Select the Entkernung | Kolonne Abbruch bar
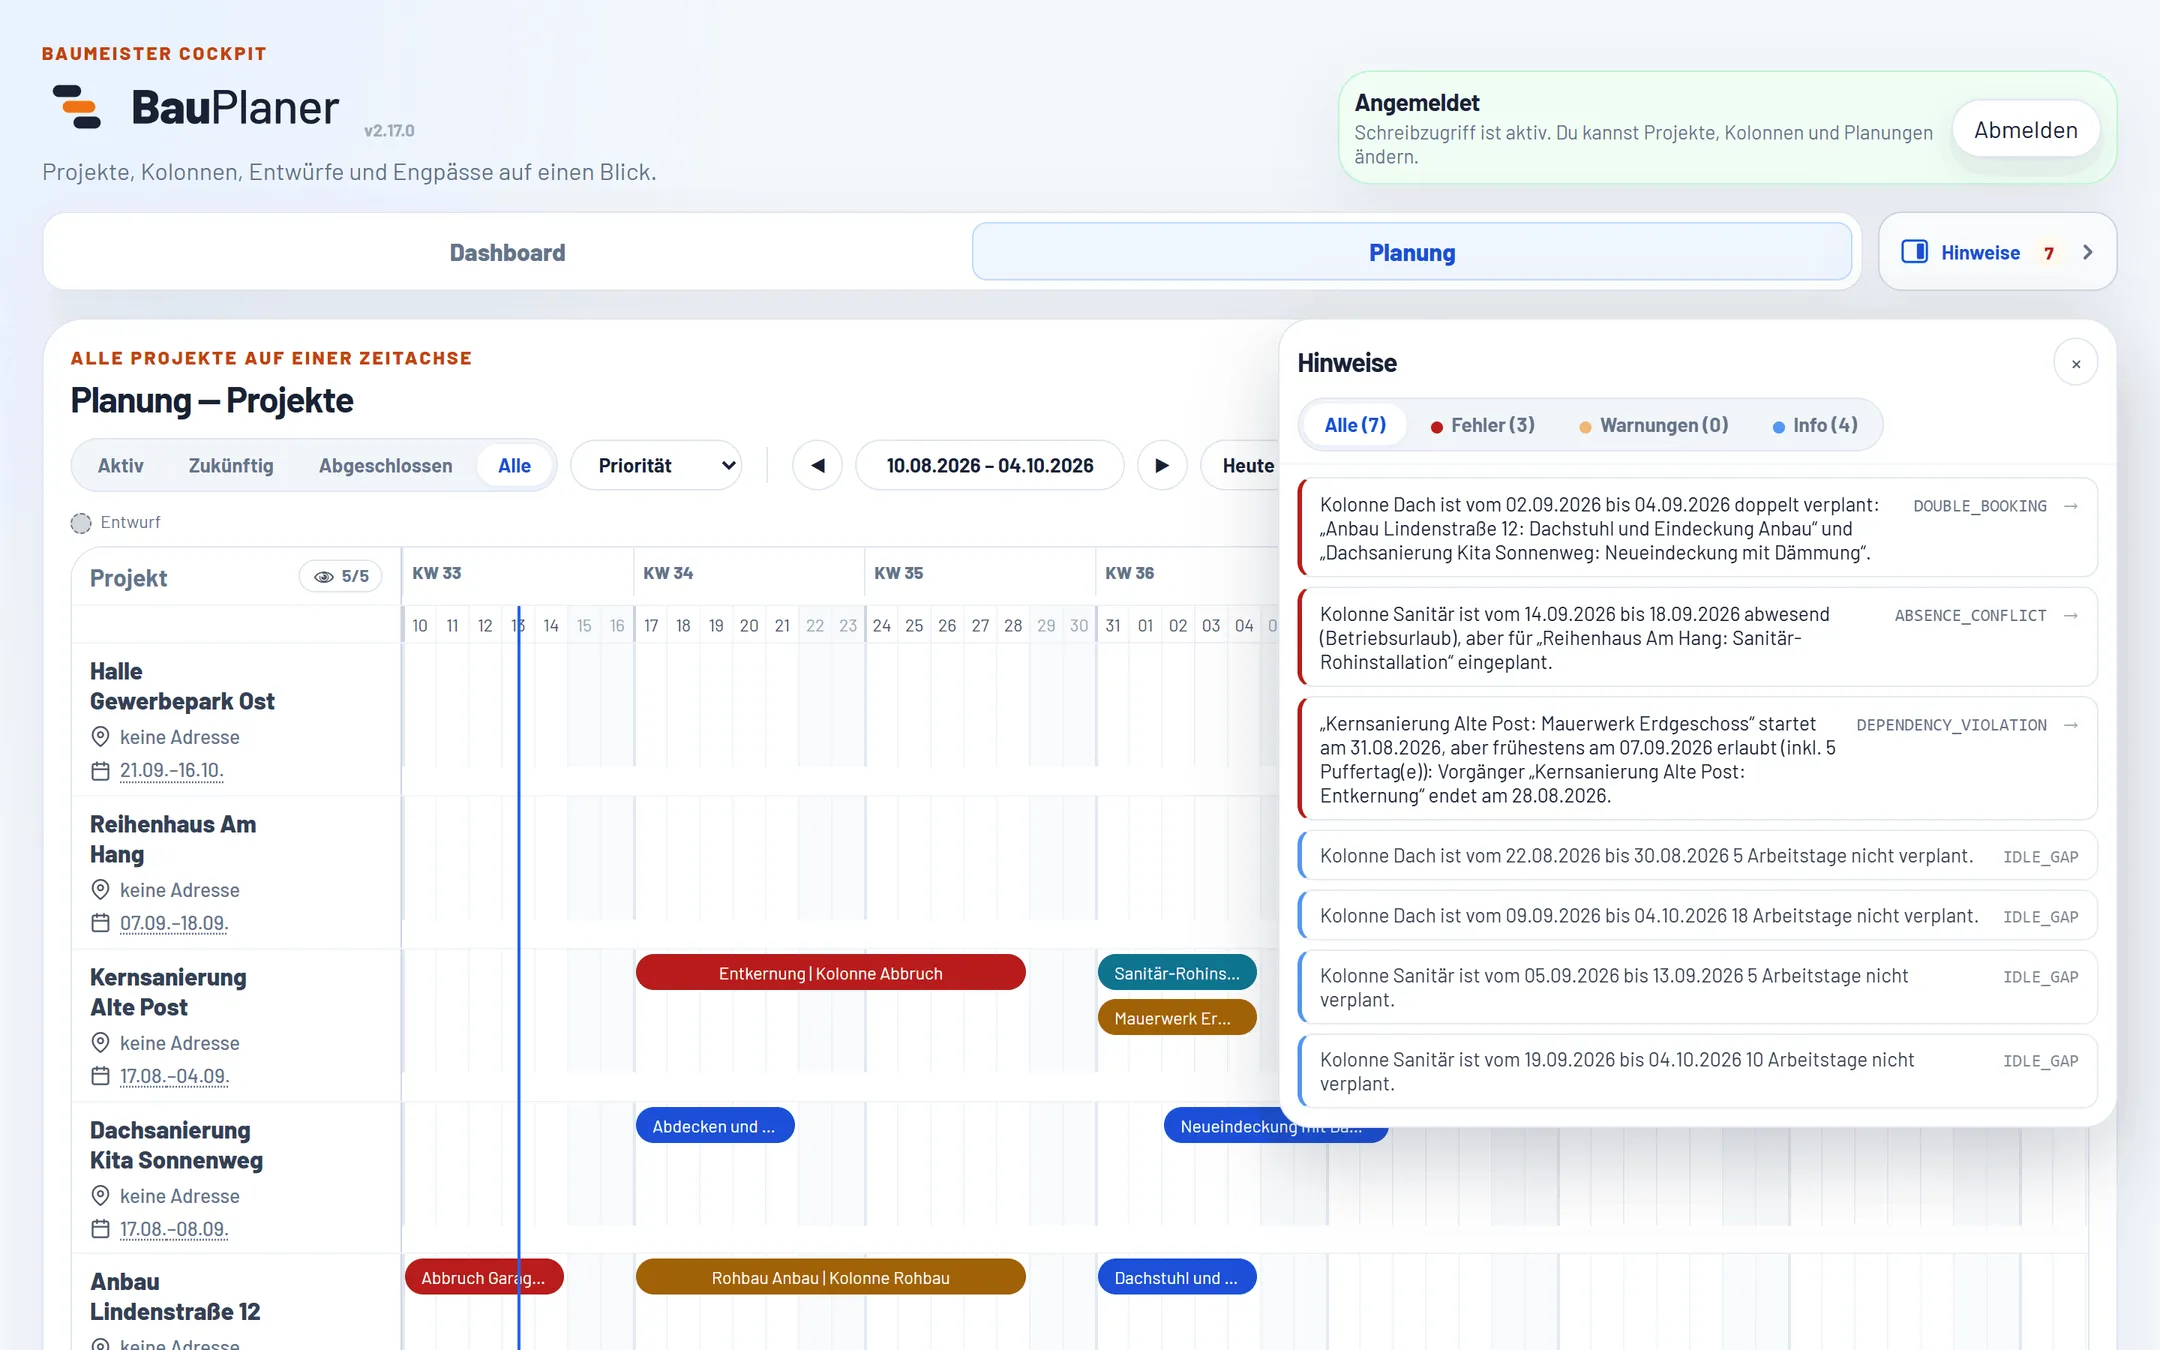The image size is (2160, 1350). (x=831, y=973)
